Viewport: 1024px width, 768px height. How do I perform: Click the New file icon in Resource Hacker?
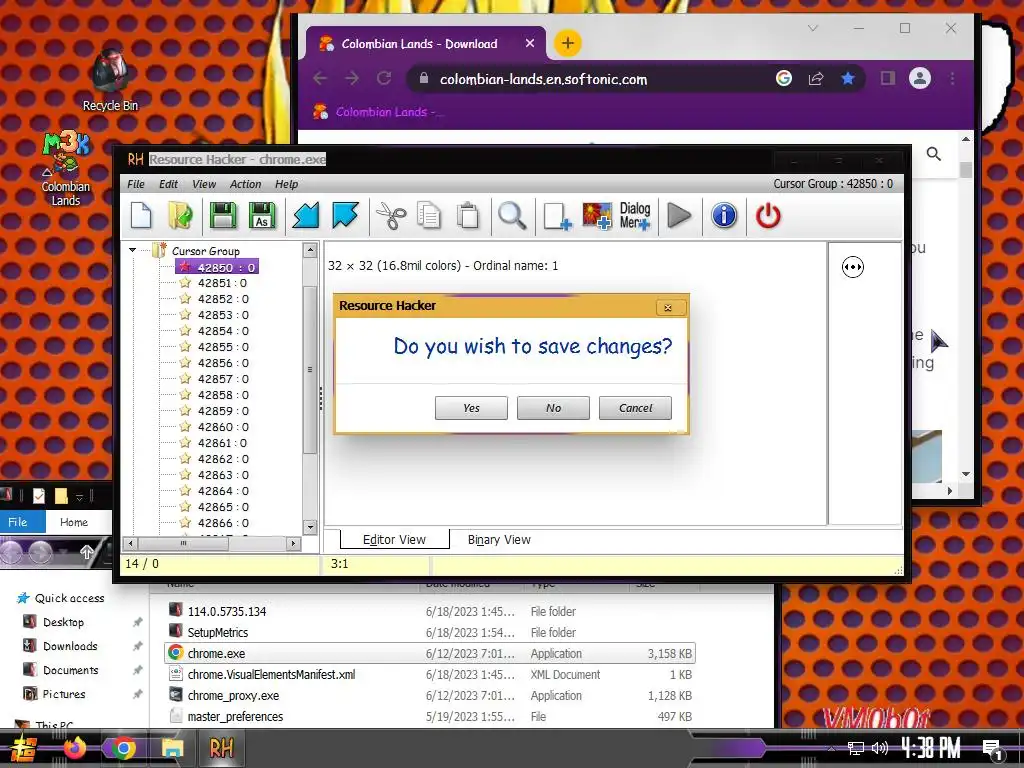tap(141, 216)
